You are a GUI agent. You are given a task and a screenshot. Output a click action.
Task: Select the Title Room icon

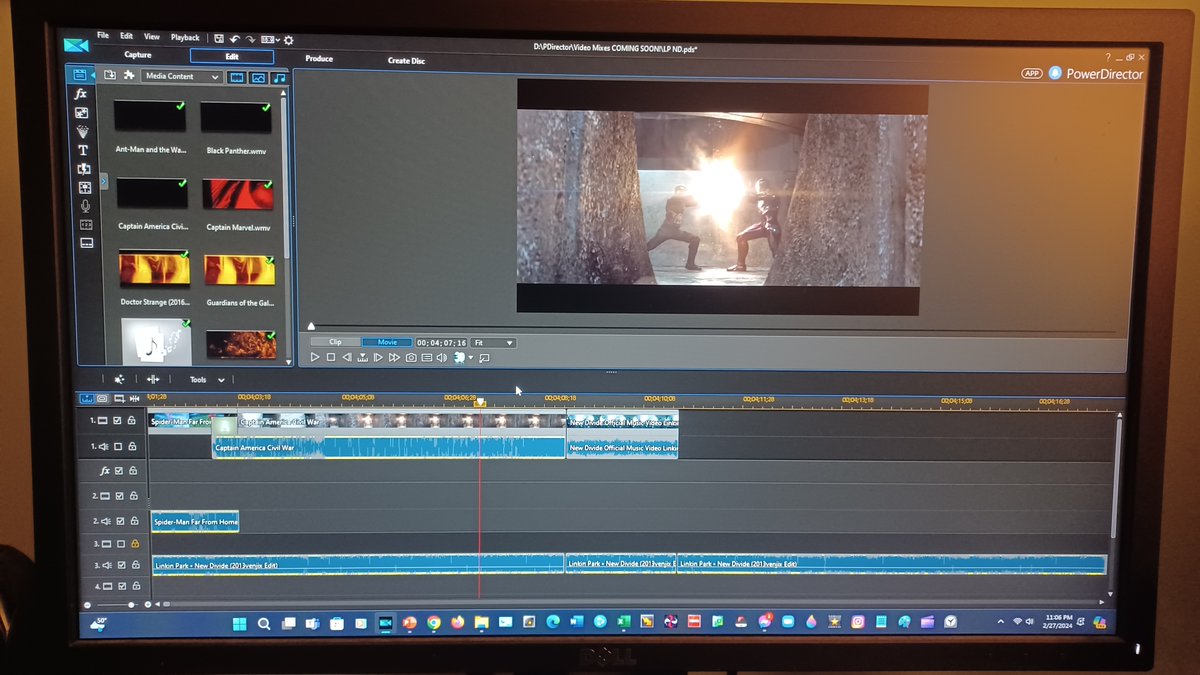82,150
